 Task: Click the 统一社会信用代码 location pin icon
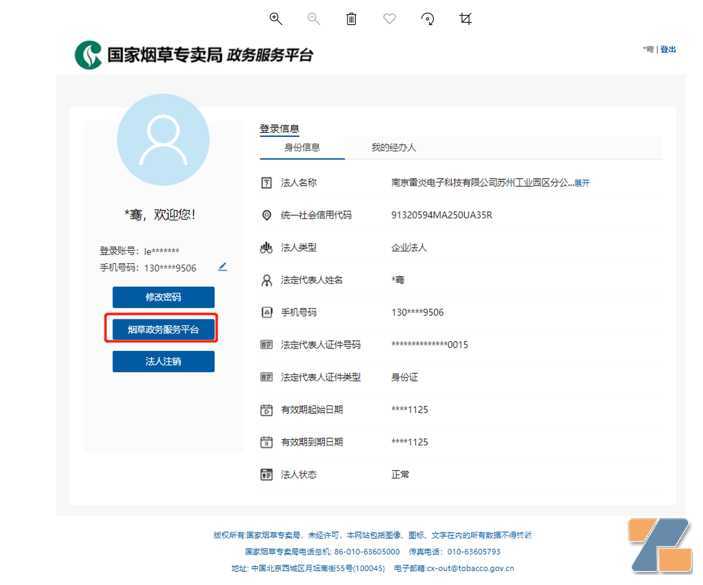click(266, 215)
